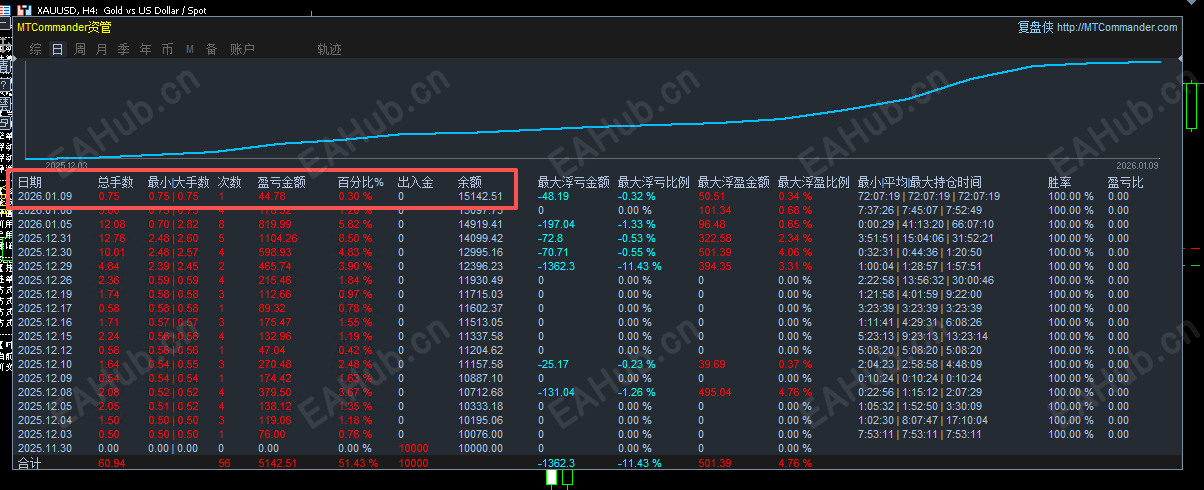
Task: Click the 余额 column header
Action: (x=469, y=183)
